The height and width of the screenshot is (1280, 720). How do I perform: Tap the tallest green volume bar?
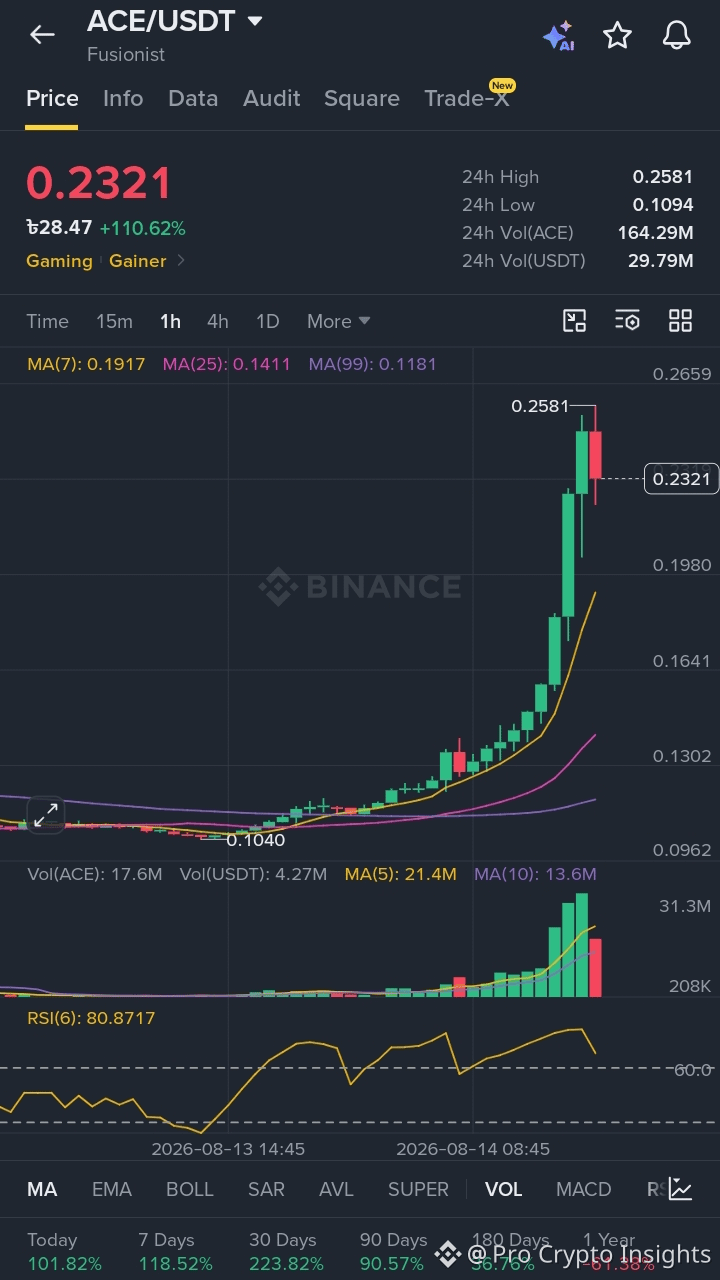(582, 945)
